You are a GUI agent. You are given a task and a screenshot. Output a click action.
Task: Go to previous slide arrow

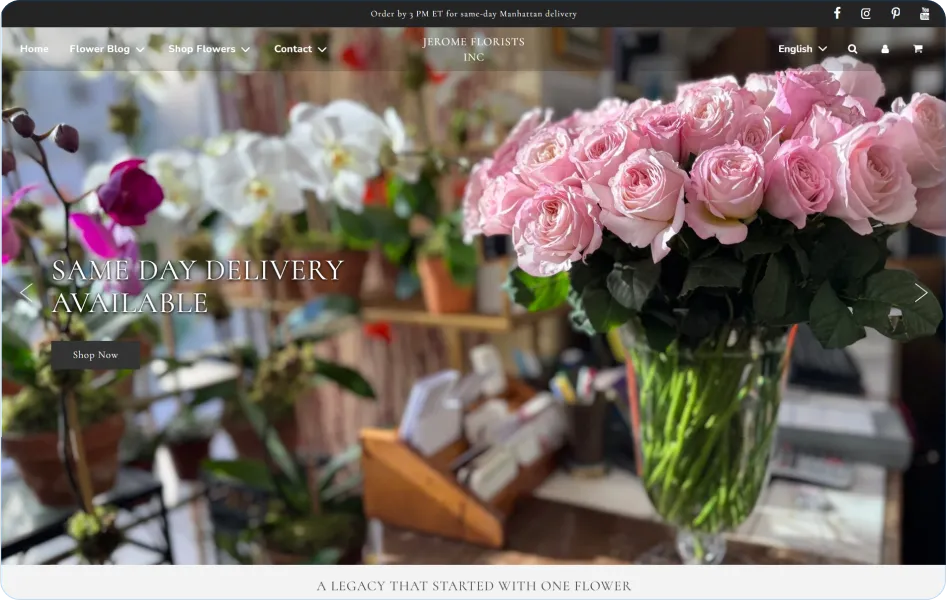26,293
